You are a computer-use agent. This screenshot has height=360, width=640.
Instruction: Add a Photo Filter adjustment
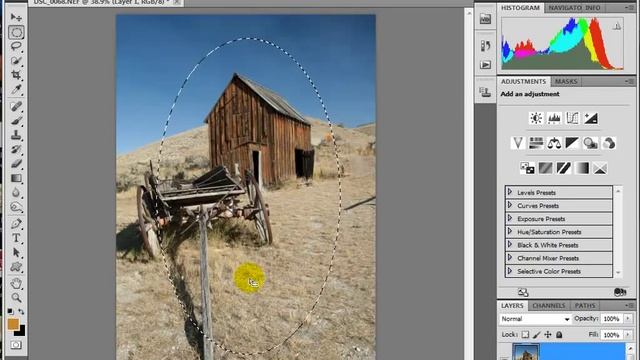pyautogui.click(x=591, y=143)
